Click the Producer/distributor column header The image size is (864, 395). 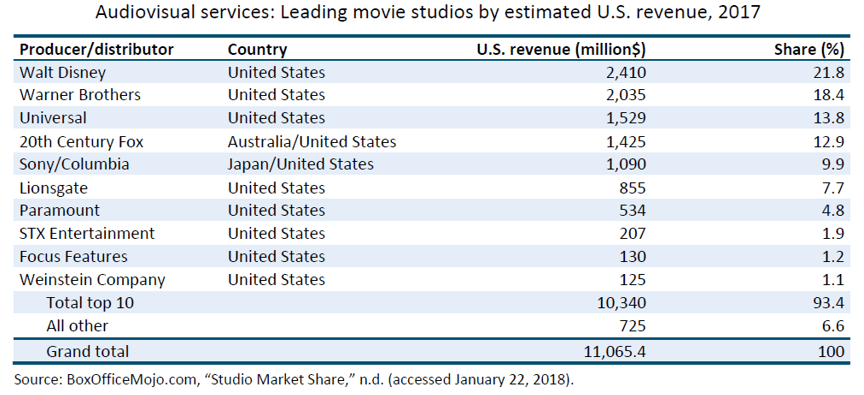click(96, 50)
